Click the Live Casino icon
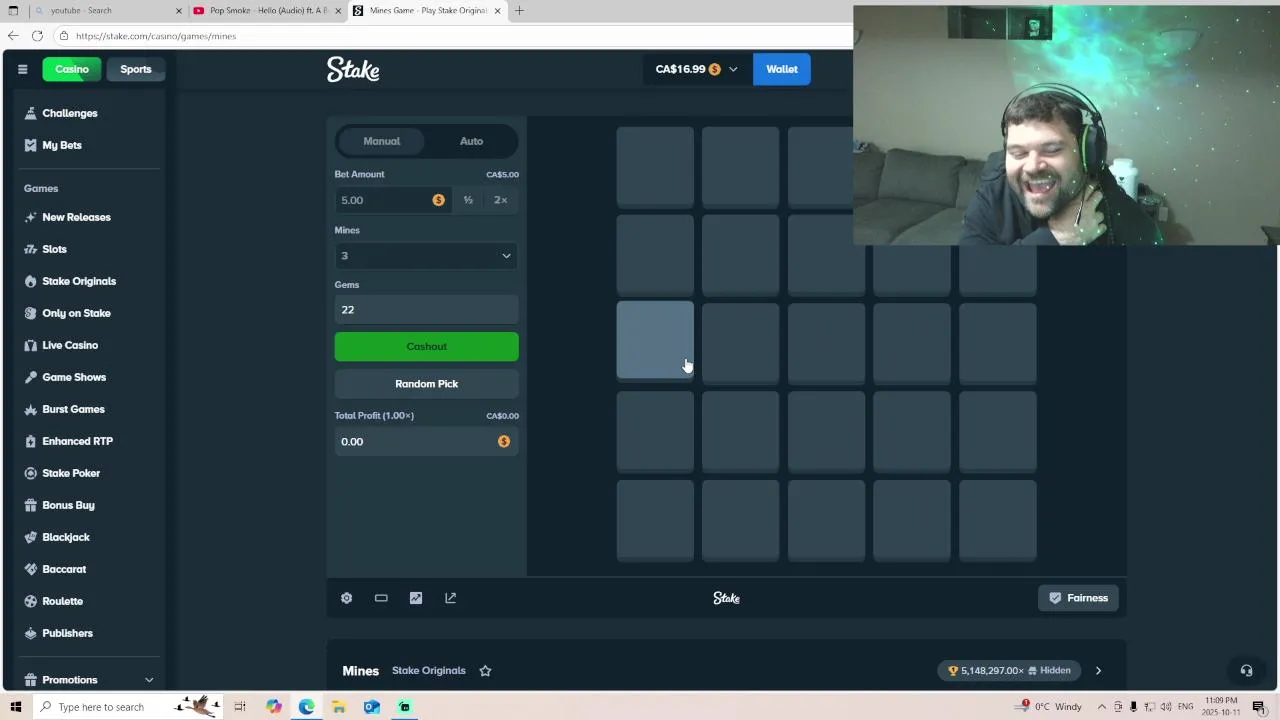The width and height of the screenshot is (1280, 720). [30, 345]
